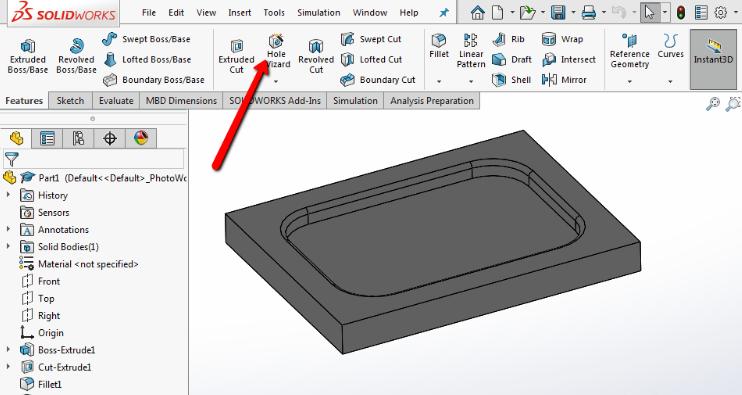The height and width of the screenshot is (395, 742).
Task: Open the New document dropdown arrow
Action: point(512,13)
